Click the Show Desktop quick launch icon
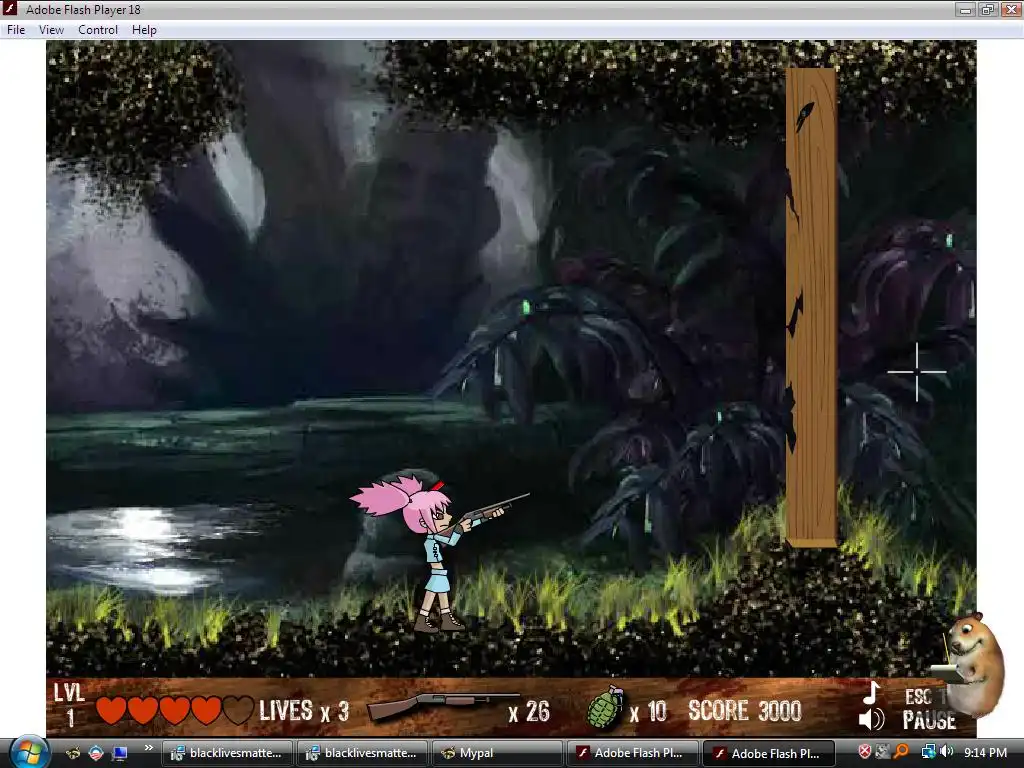This screenshot has width=1024, height=768. click(120, 753)
